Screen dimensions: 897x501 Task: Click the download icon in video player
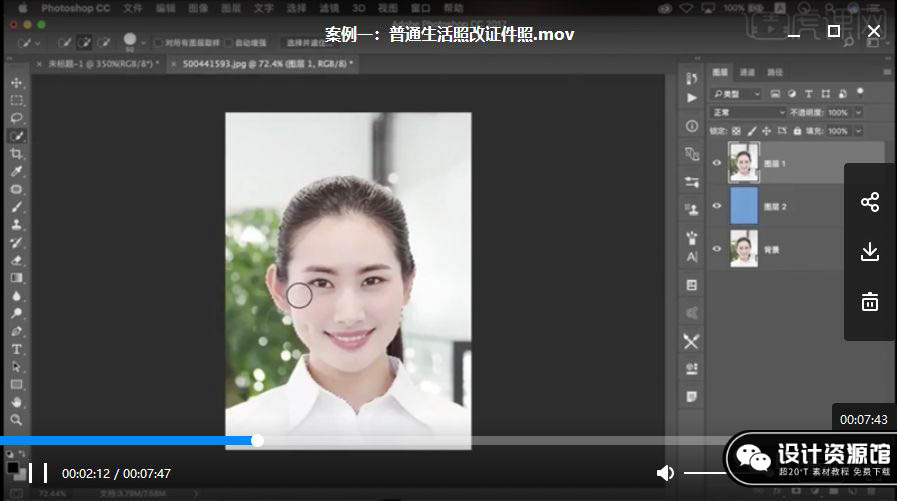[870, 252]
